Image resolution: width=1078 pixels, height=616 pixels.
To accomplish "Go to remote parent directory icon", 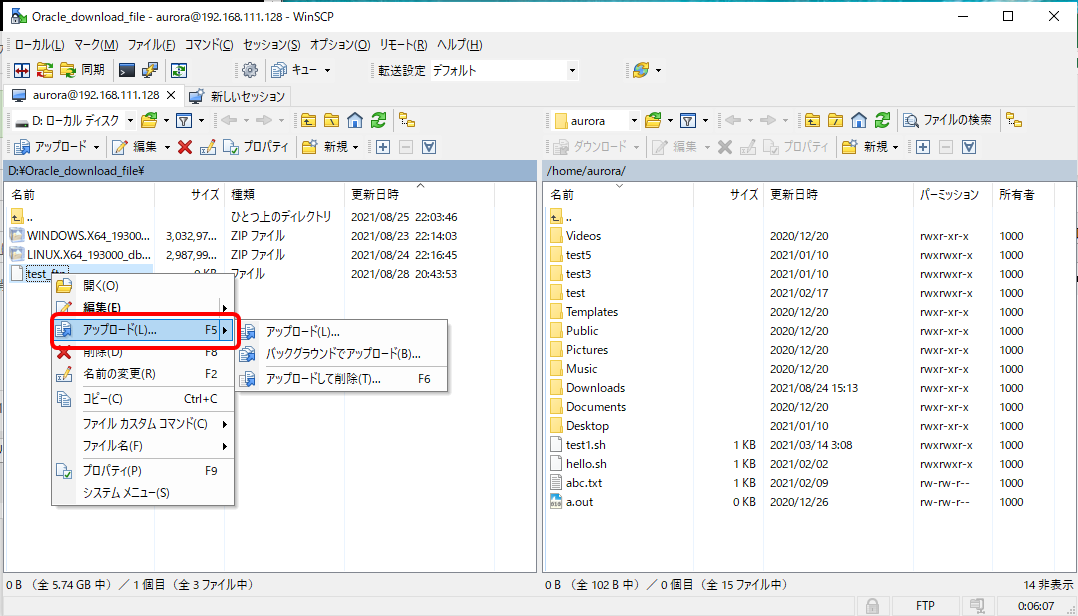I will (813, 121).
